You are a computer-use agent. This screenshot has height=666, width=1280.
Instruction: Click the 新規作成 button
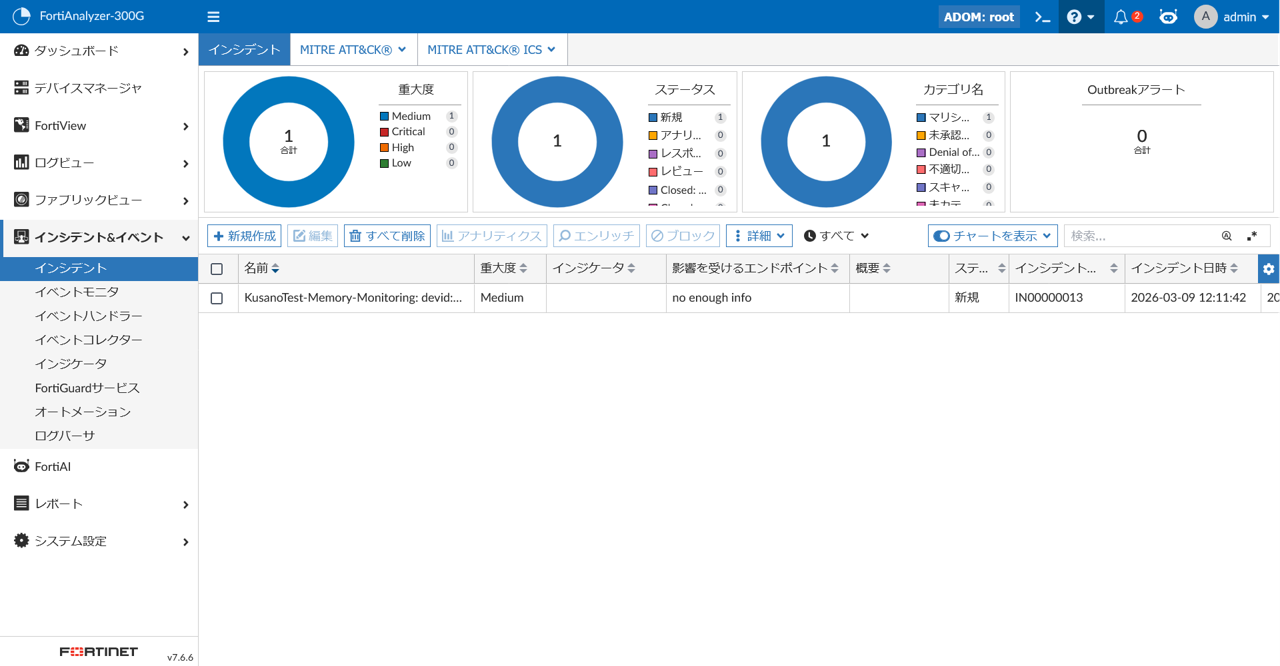pos(244,236)
